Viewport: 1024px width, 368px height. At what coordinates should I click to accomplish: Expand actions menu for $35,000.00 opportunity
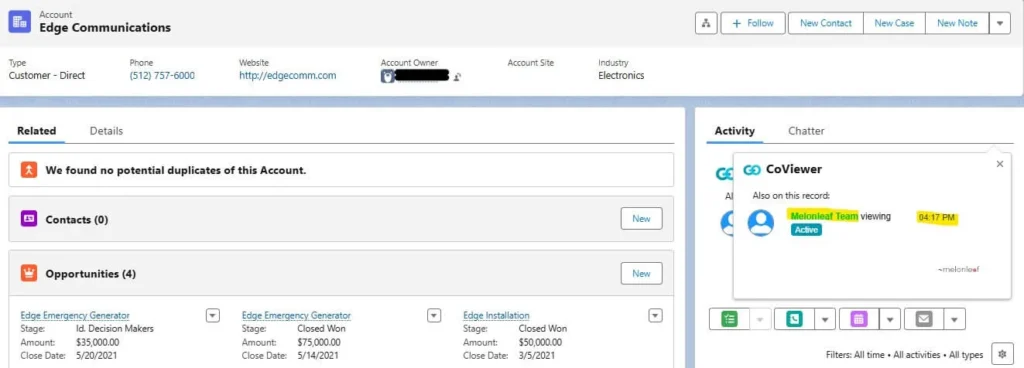pyautogui.click(x=212, y=316)
